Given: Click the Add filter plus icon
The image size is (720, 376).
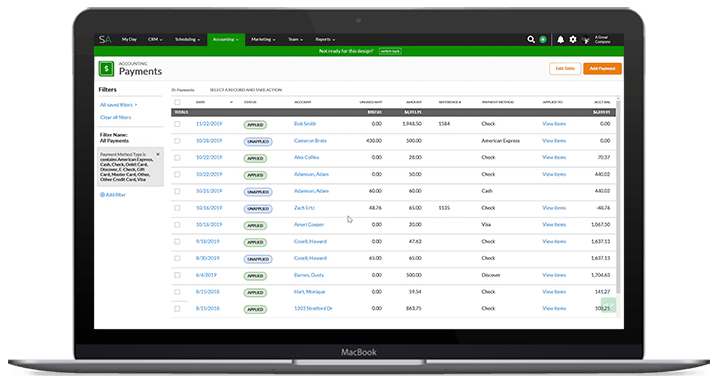Looking at the screenshot, I should tap(102, 195).
